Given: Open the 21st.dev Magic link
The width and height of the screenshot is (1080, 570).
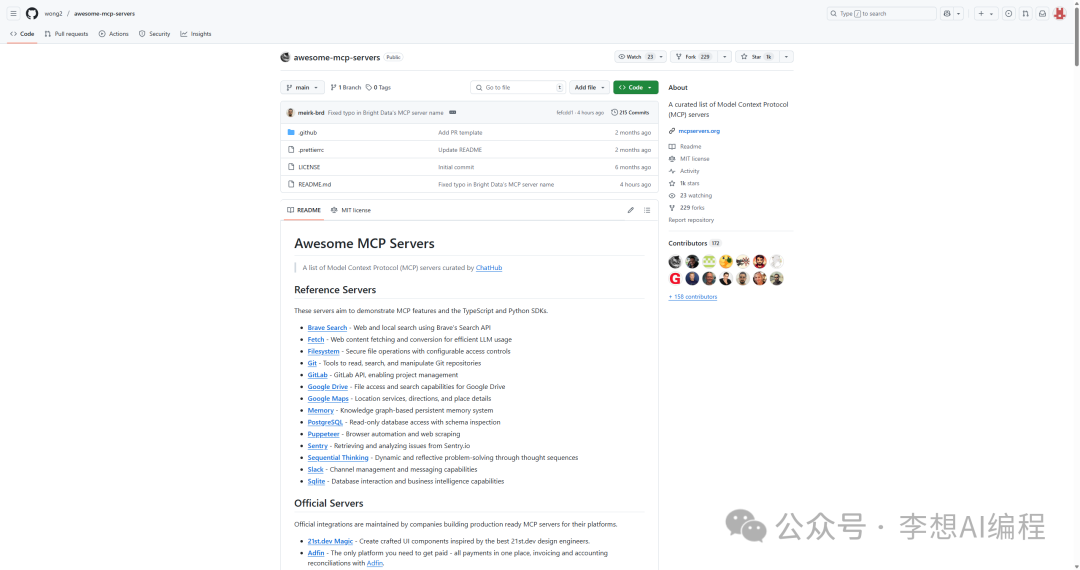Looking at the screenshot, I should [330, 541].
